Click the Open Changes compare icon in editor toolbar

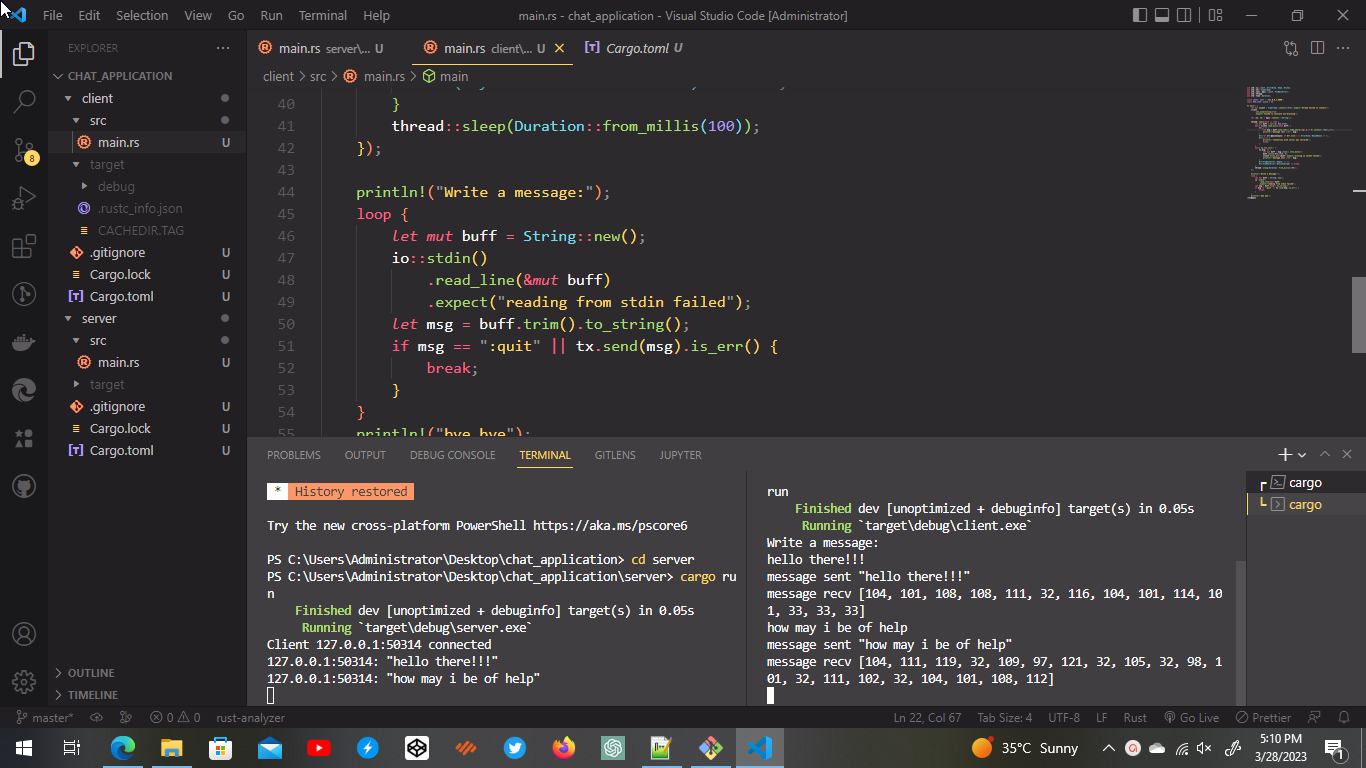(1291, 48)
